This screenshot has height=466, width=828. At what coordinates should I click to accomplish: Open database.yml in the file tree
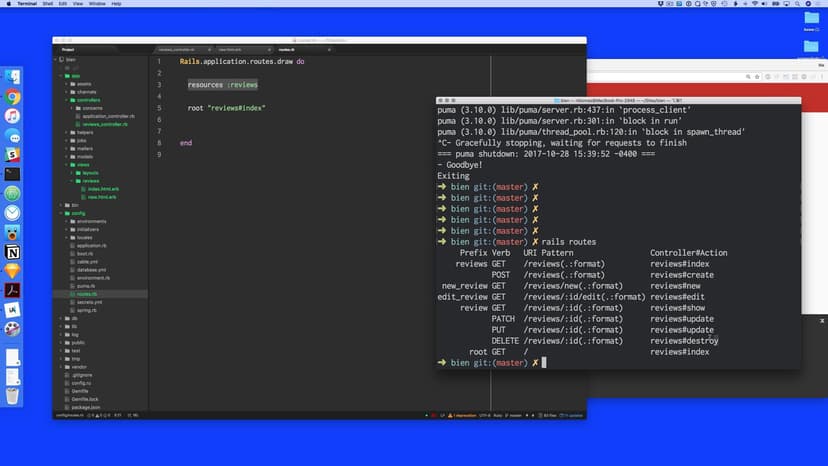tap(92, 270)
